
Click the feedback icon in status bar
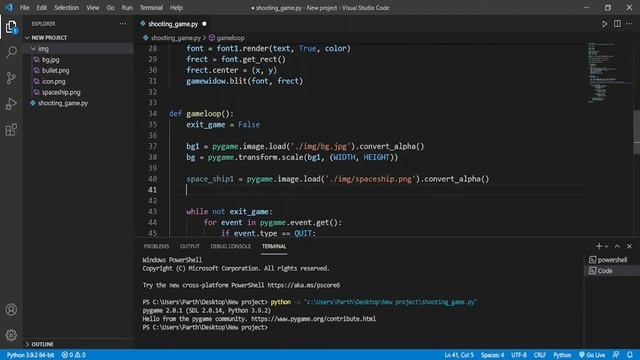pyautogui.click(x=616, y=355)
